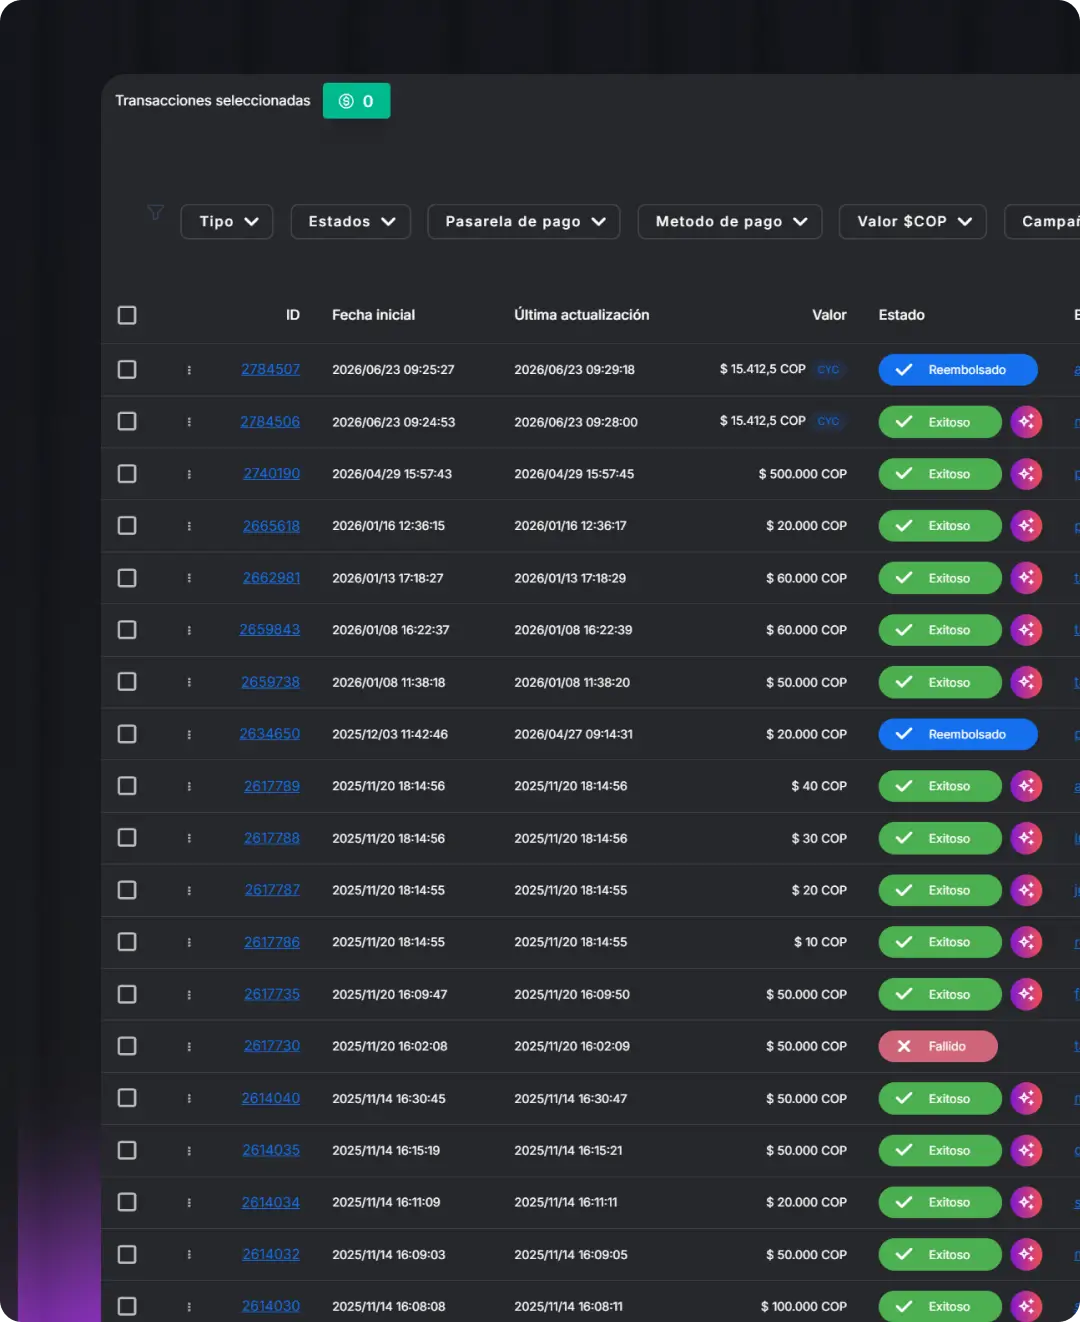This screenshot has width=1080, height=1322.
Task: Expand the Estados filter dropdown
Action: click(x=351, y=222)
